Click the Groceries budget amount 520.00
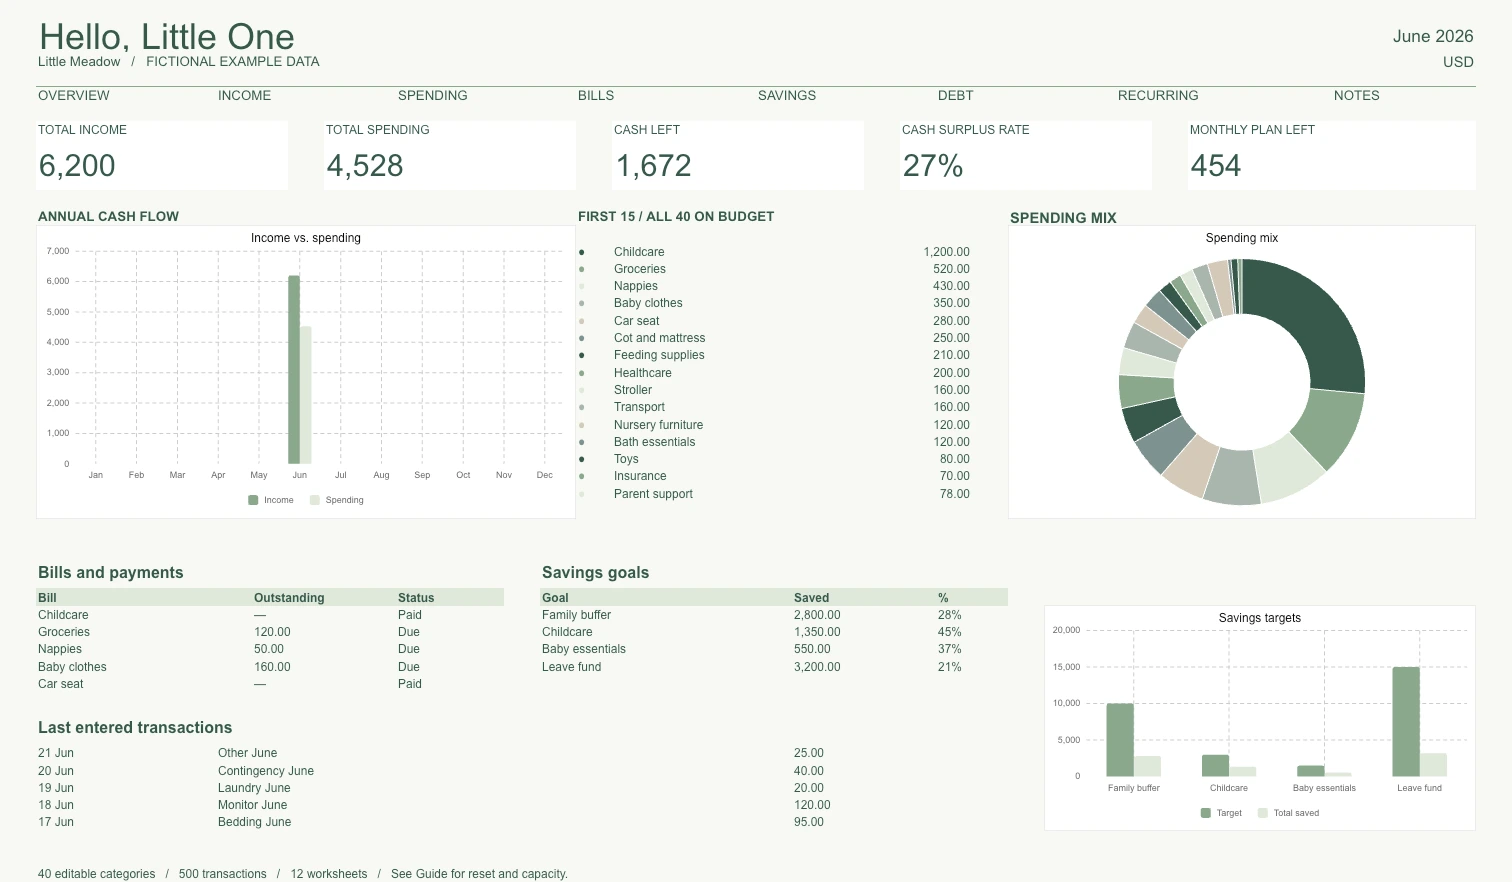This screenshot has height=882, width=1512. pyautogui.click(x=951, y=269)
